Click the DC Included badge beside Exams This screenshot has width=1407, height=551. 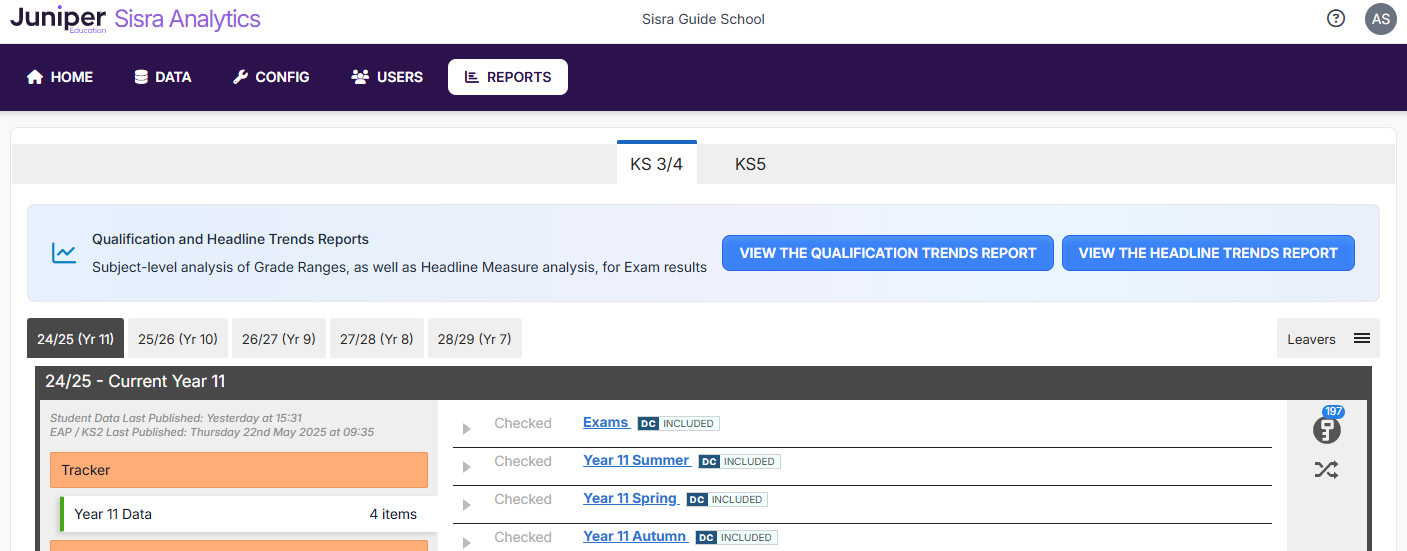(679, 424)
